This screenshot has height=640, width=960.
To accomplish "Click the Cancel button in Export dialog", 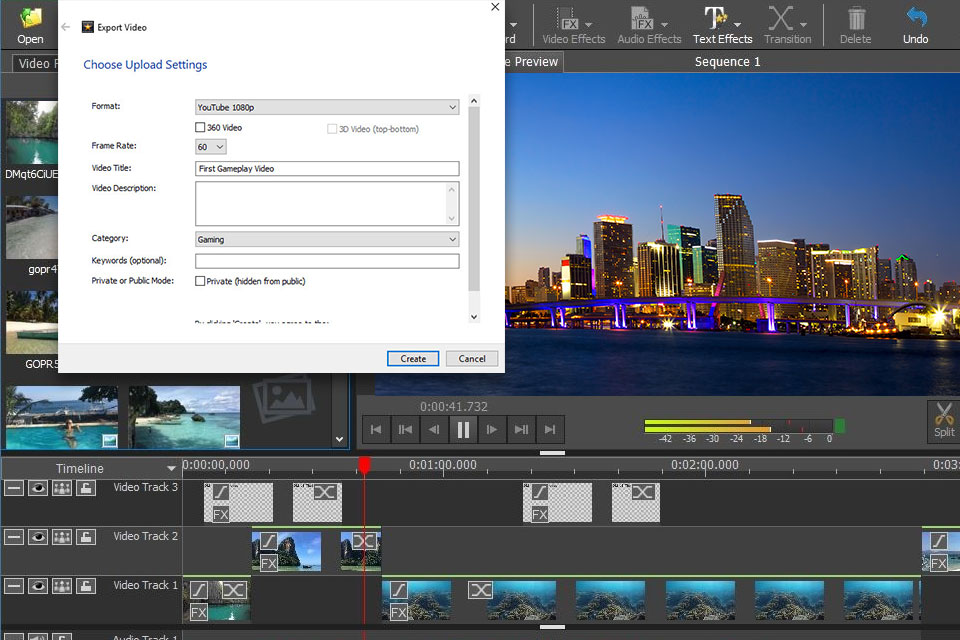I will [472, 358].
